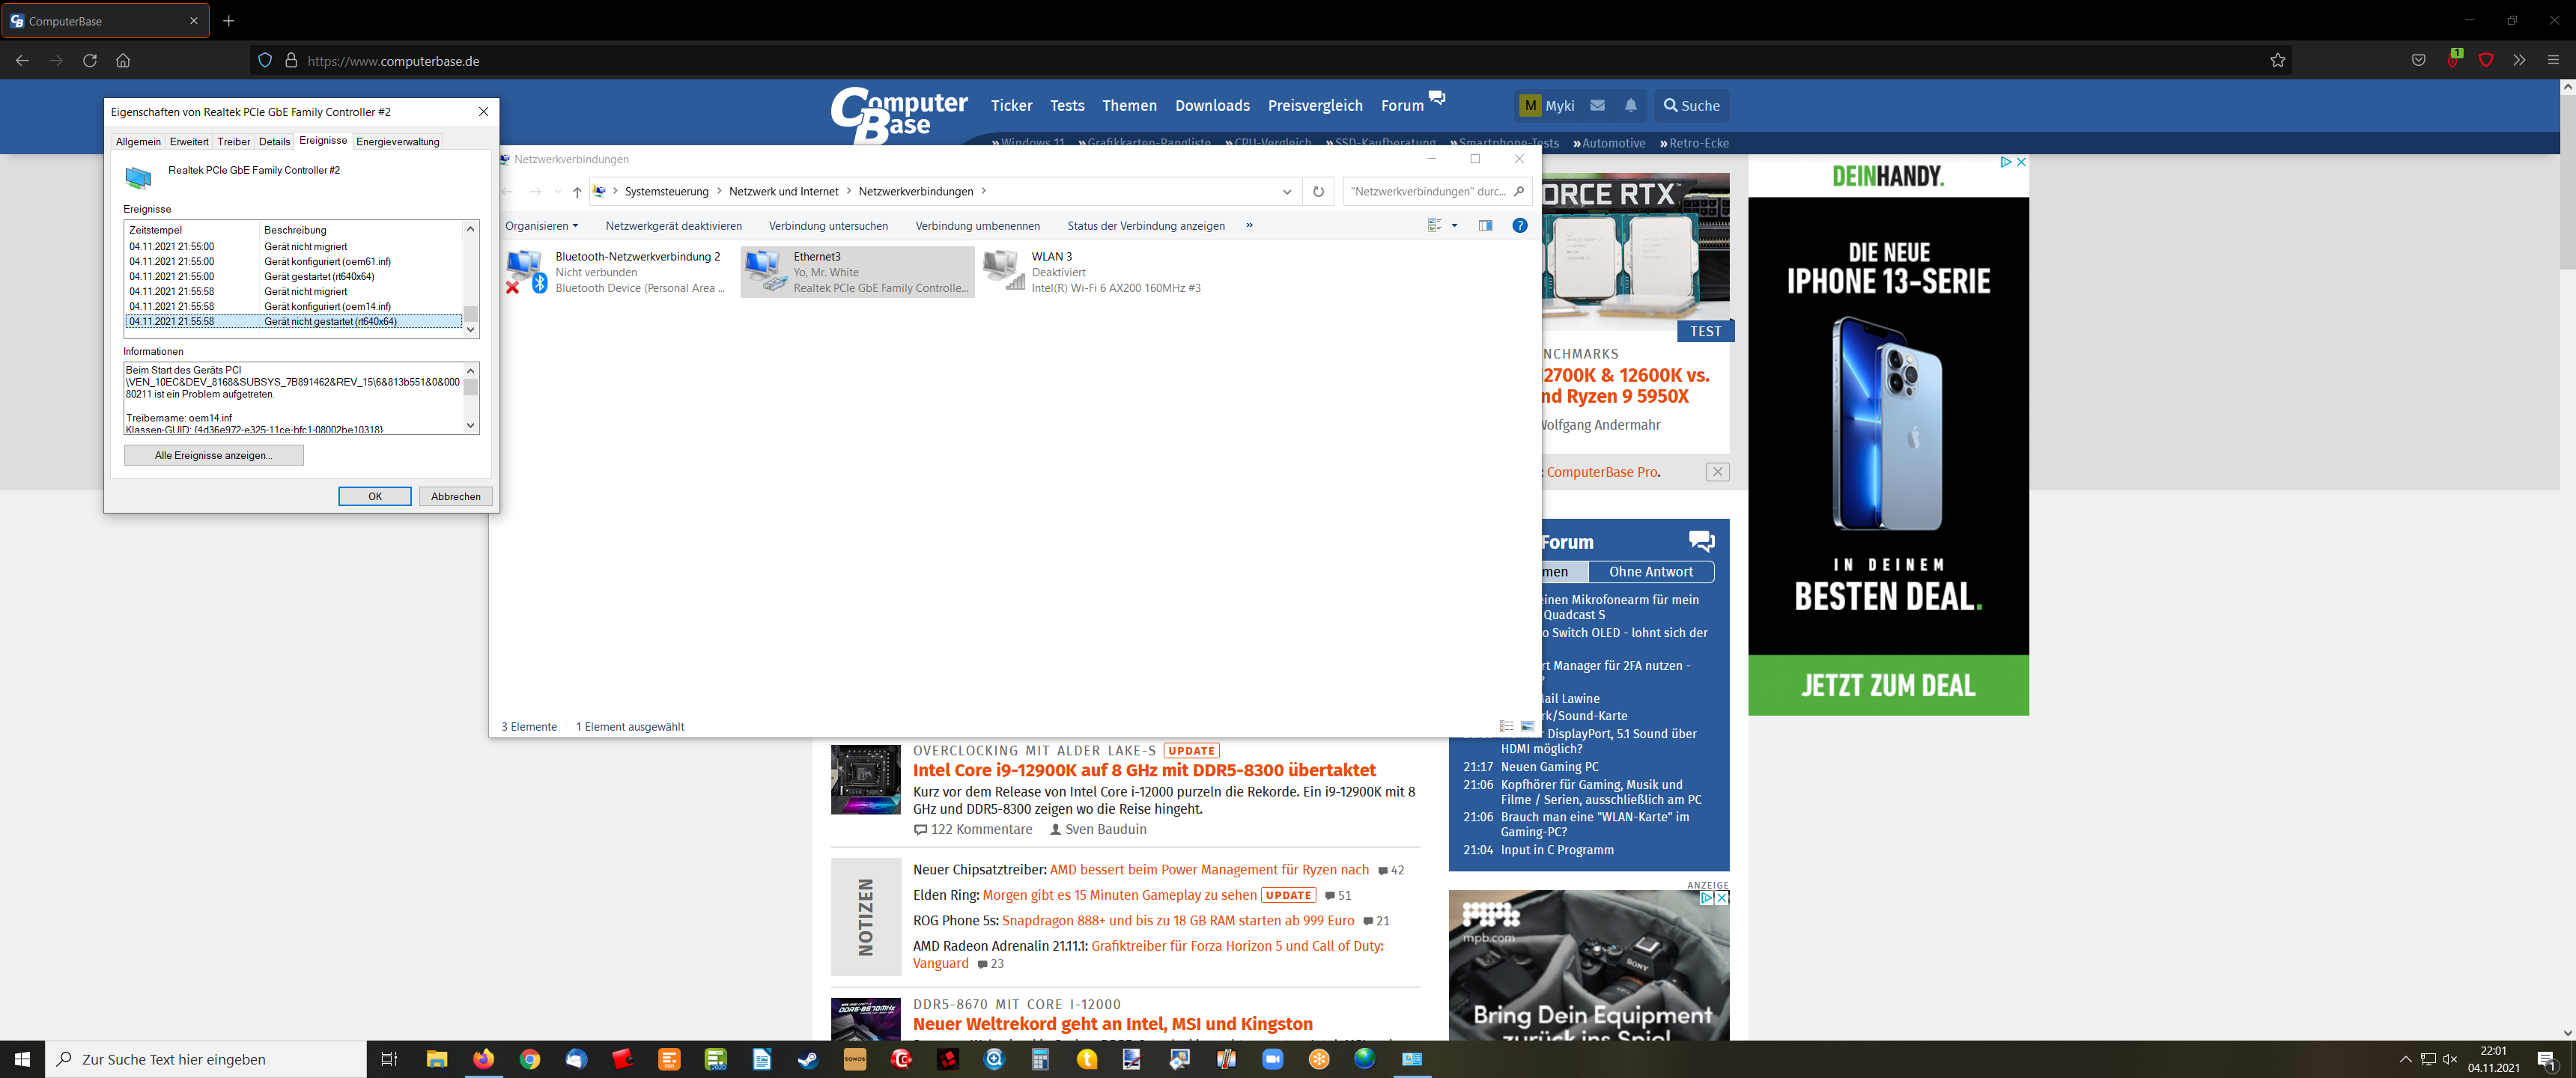Click the Windows taskbar search box
The height and width of the screenshot is (1078, 2576).
206,1059
